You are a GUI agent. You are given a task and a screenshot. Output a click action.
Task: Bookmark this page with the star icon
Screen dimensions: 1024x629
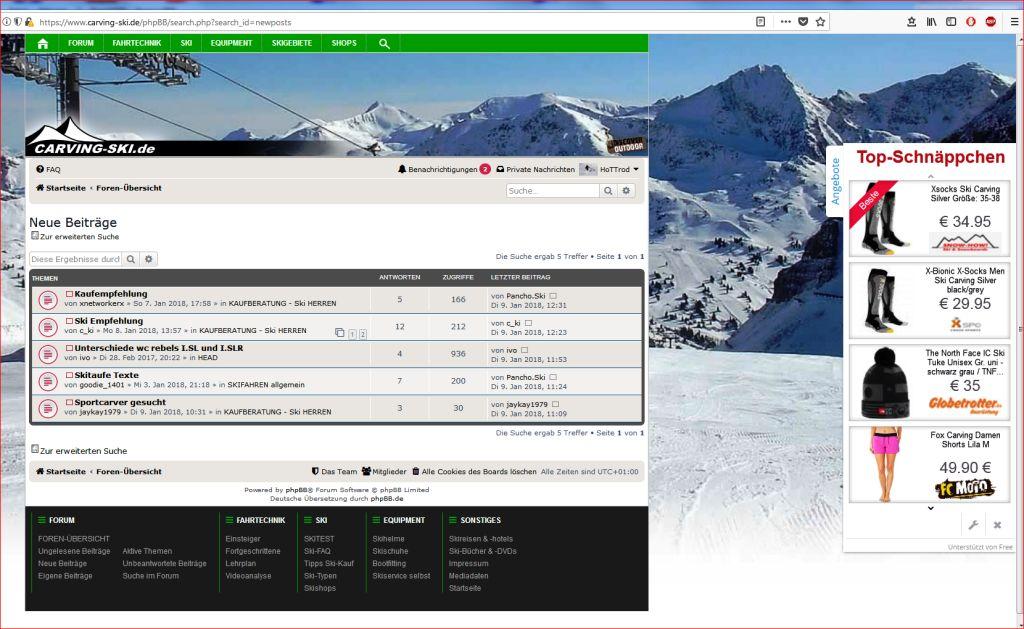point(821,21)
